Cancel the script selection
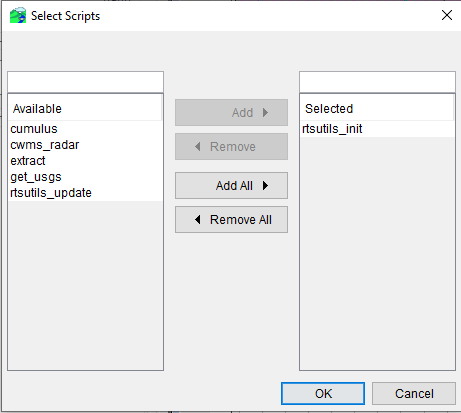This screenshot has height=413, width=461. pos(414,394)
